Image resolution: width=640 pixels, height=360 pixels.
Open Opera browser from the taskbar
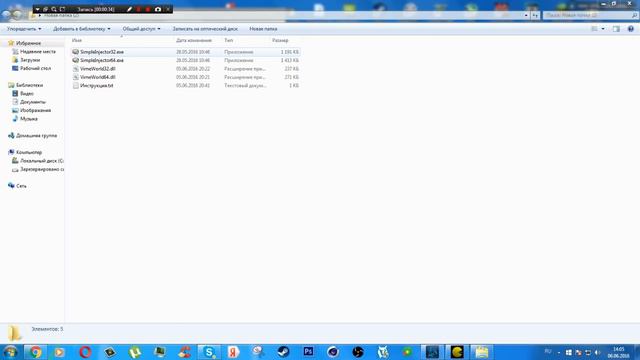[x=85, y=352]
